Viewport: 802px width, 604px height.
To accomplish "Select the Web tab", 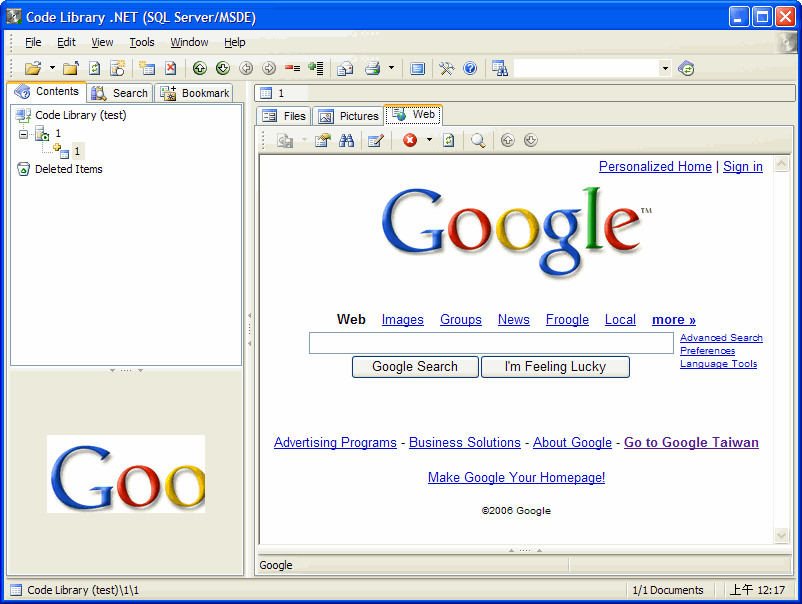I will [x=413, y=115].
